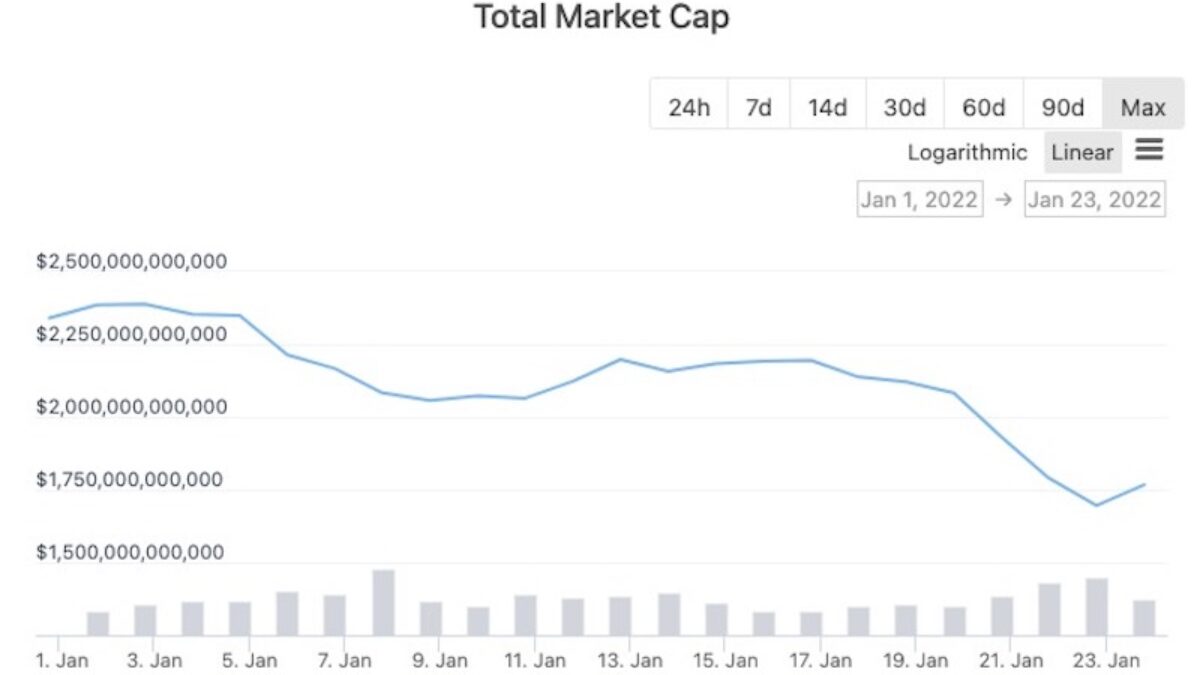This screenshot has width=1200, height=675.
Task: Click the volume bar above 23. Jan
Action: [1096, 606]
